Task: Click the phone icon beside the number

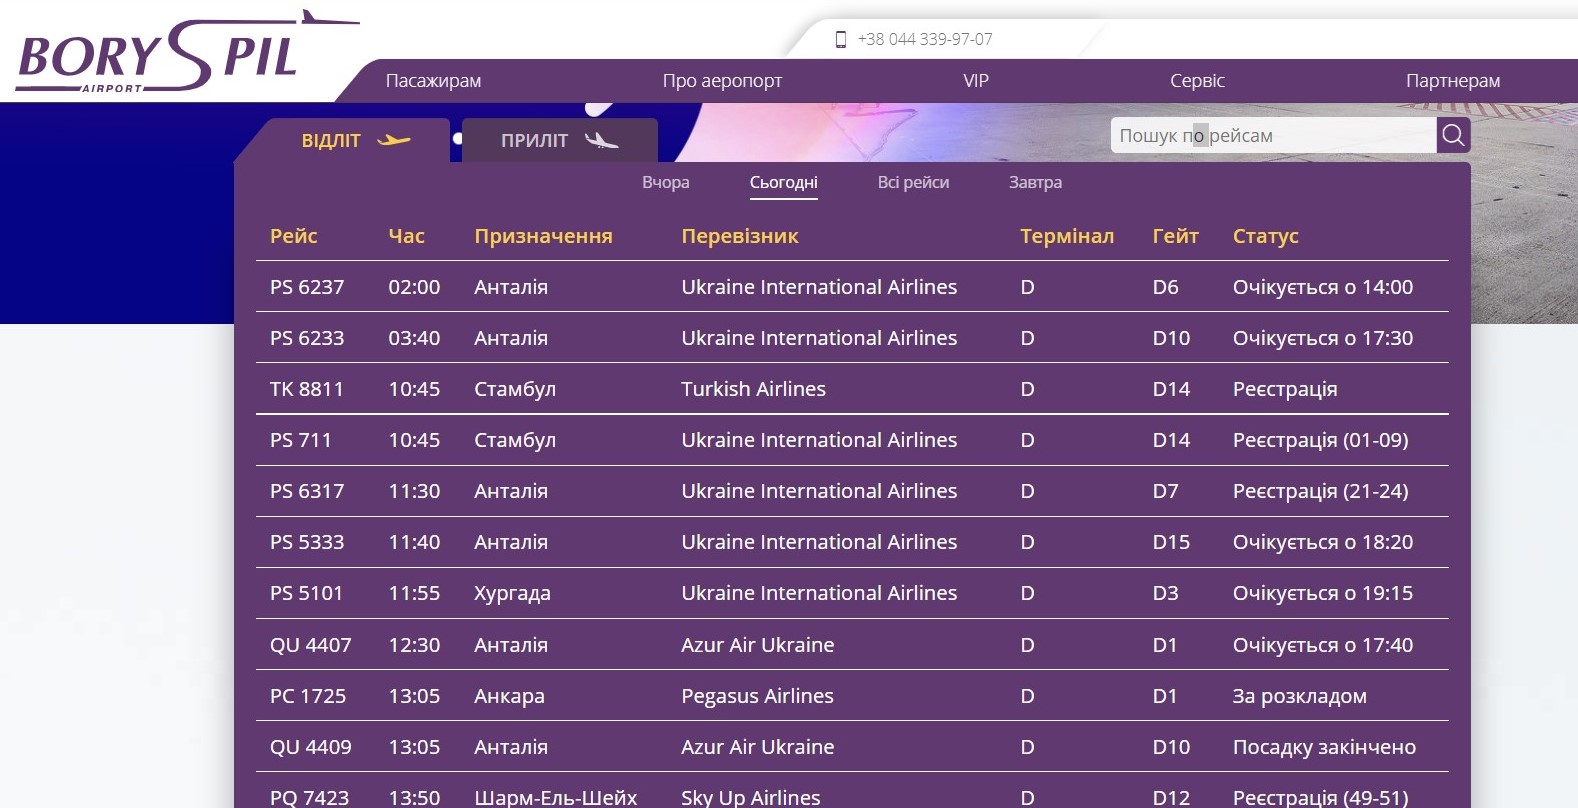Action: click(x=841, y=39)
